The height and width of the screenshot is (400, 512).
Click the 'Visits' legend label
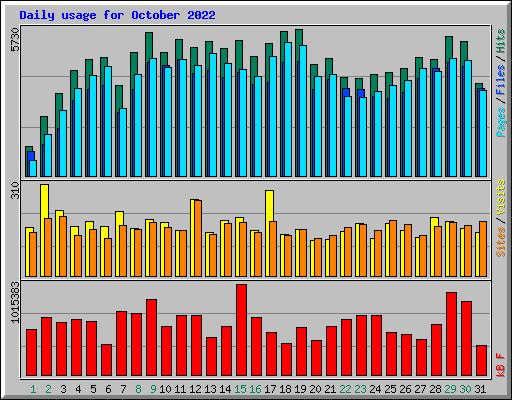501,198
